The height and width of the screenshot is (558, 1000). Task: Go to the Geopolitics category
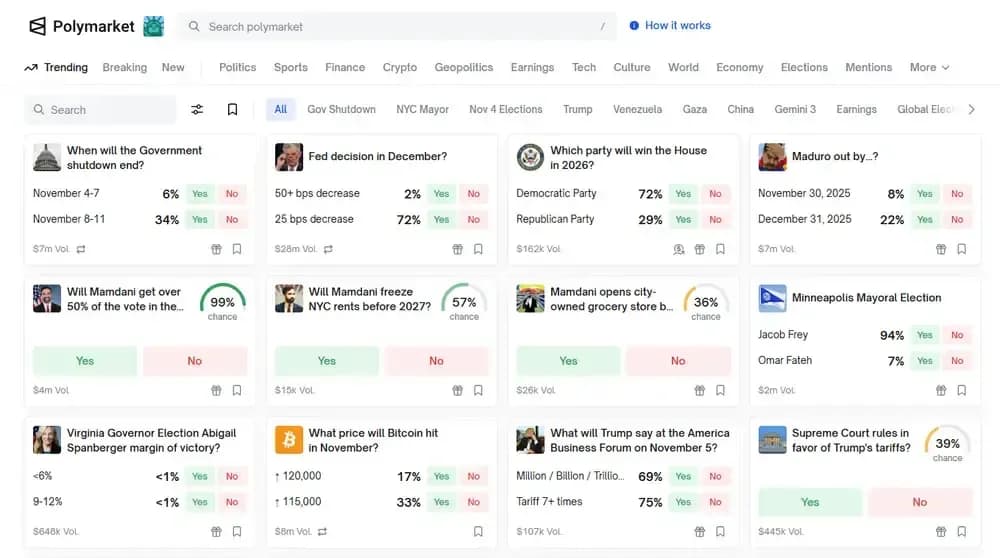tap(464, 68)
